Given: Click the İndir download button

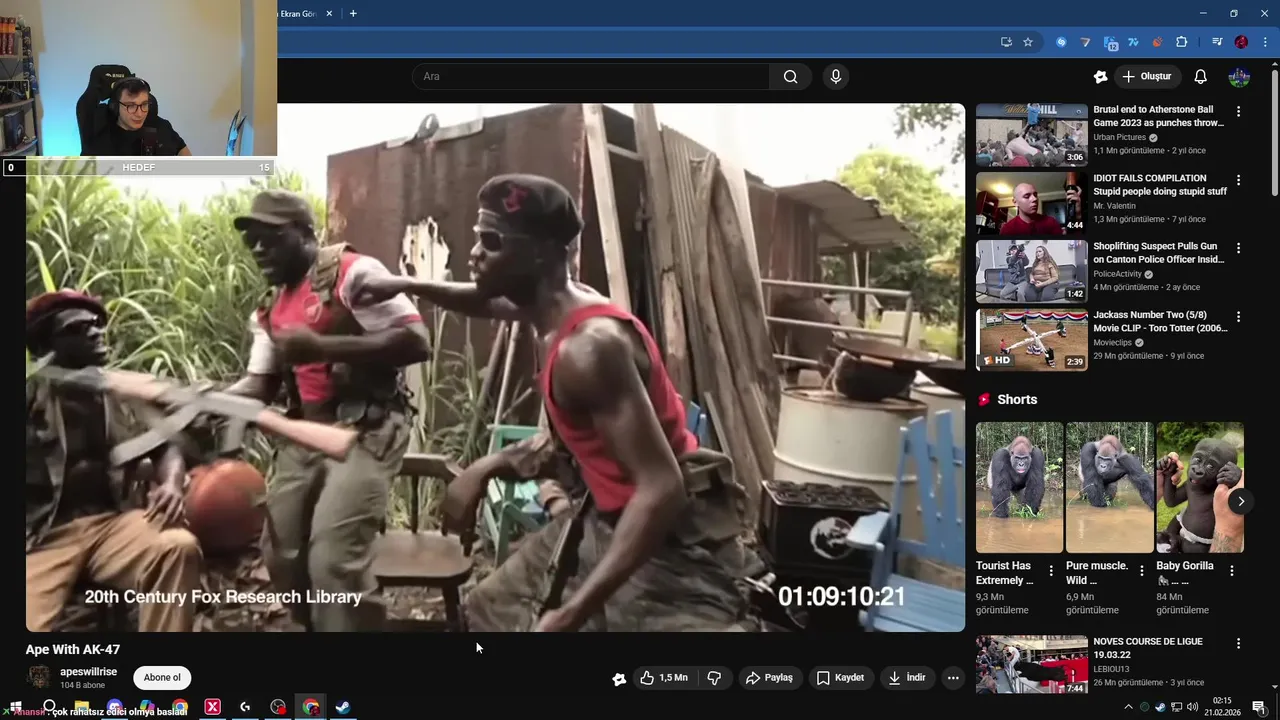Looking at the screenshot, I should tap(907, 678).
